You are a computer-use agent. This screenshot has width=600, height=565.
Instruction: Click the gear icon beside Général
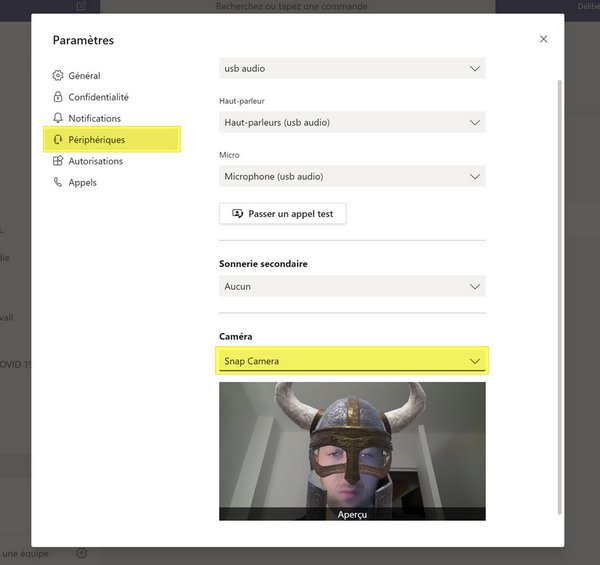(58, 76)
